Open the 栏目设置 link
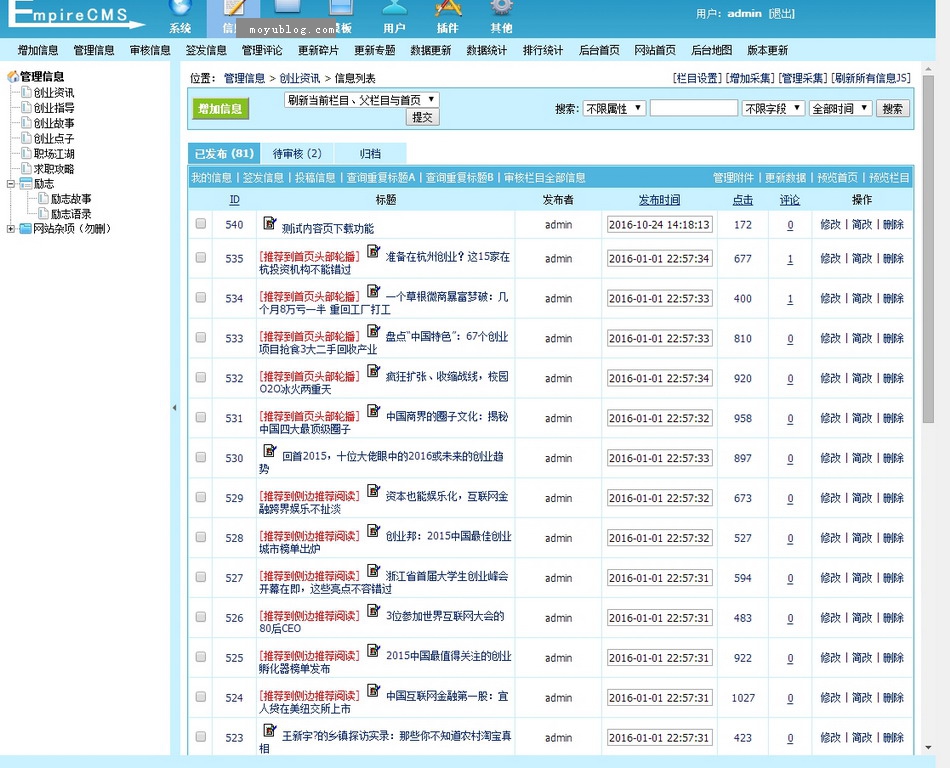Viewport: 950px width, 768px height. (697, 78)
